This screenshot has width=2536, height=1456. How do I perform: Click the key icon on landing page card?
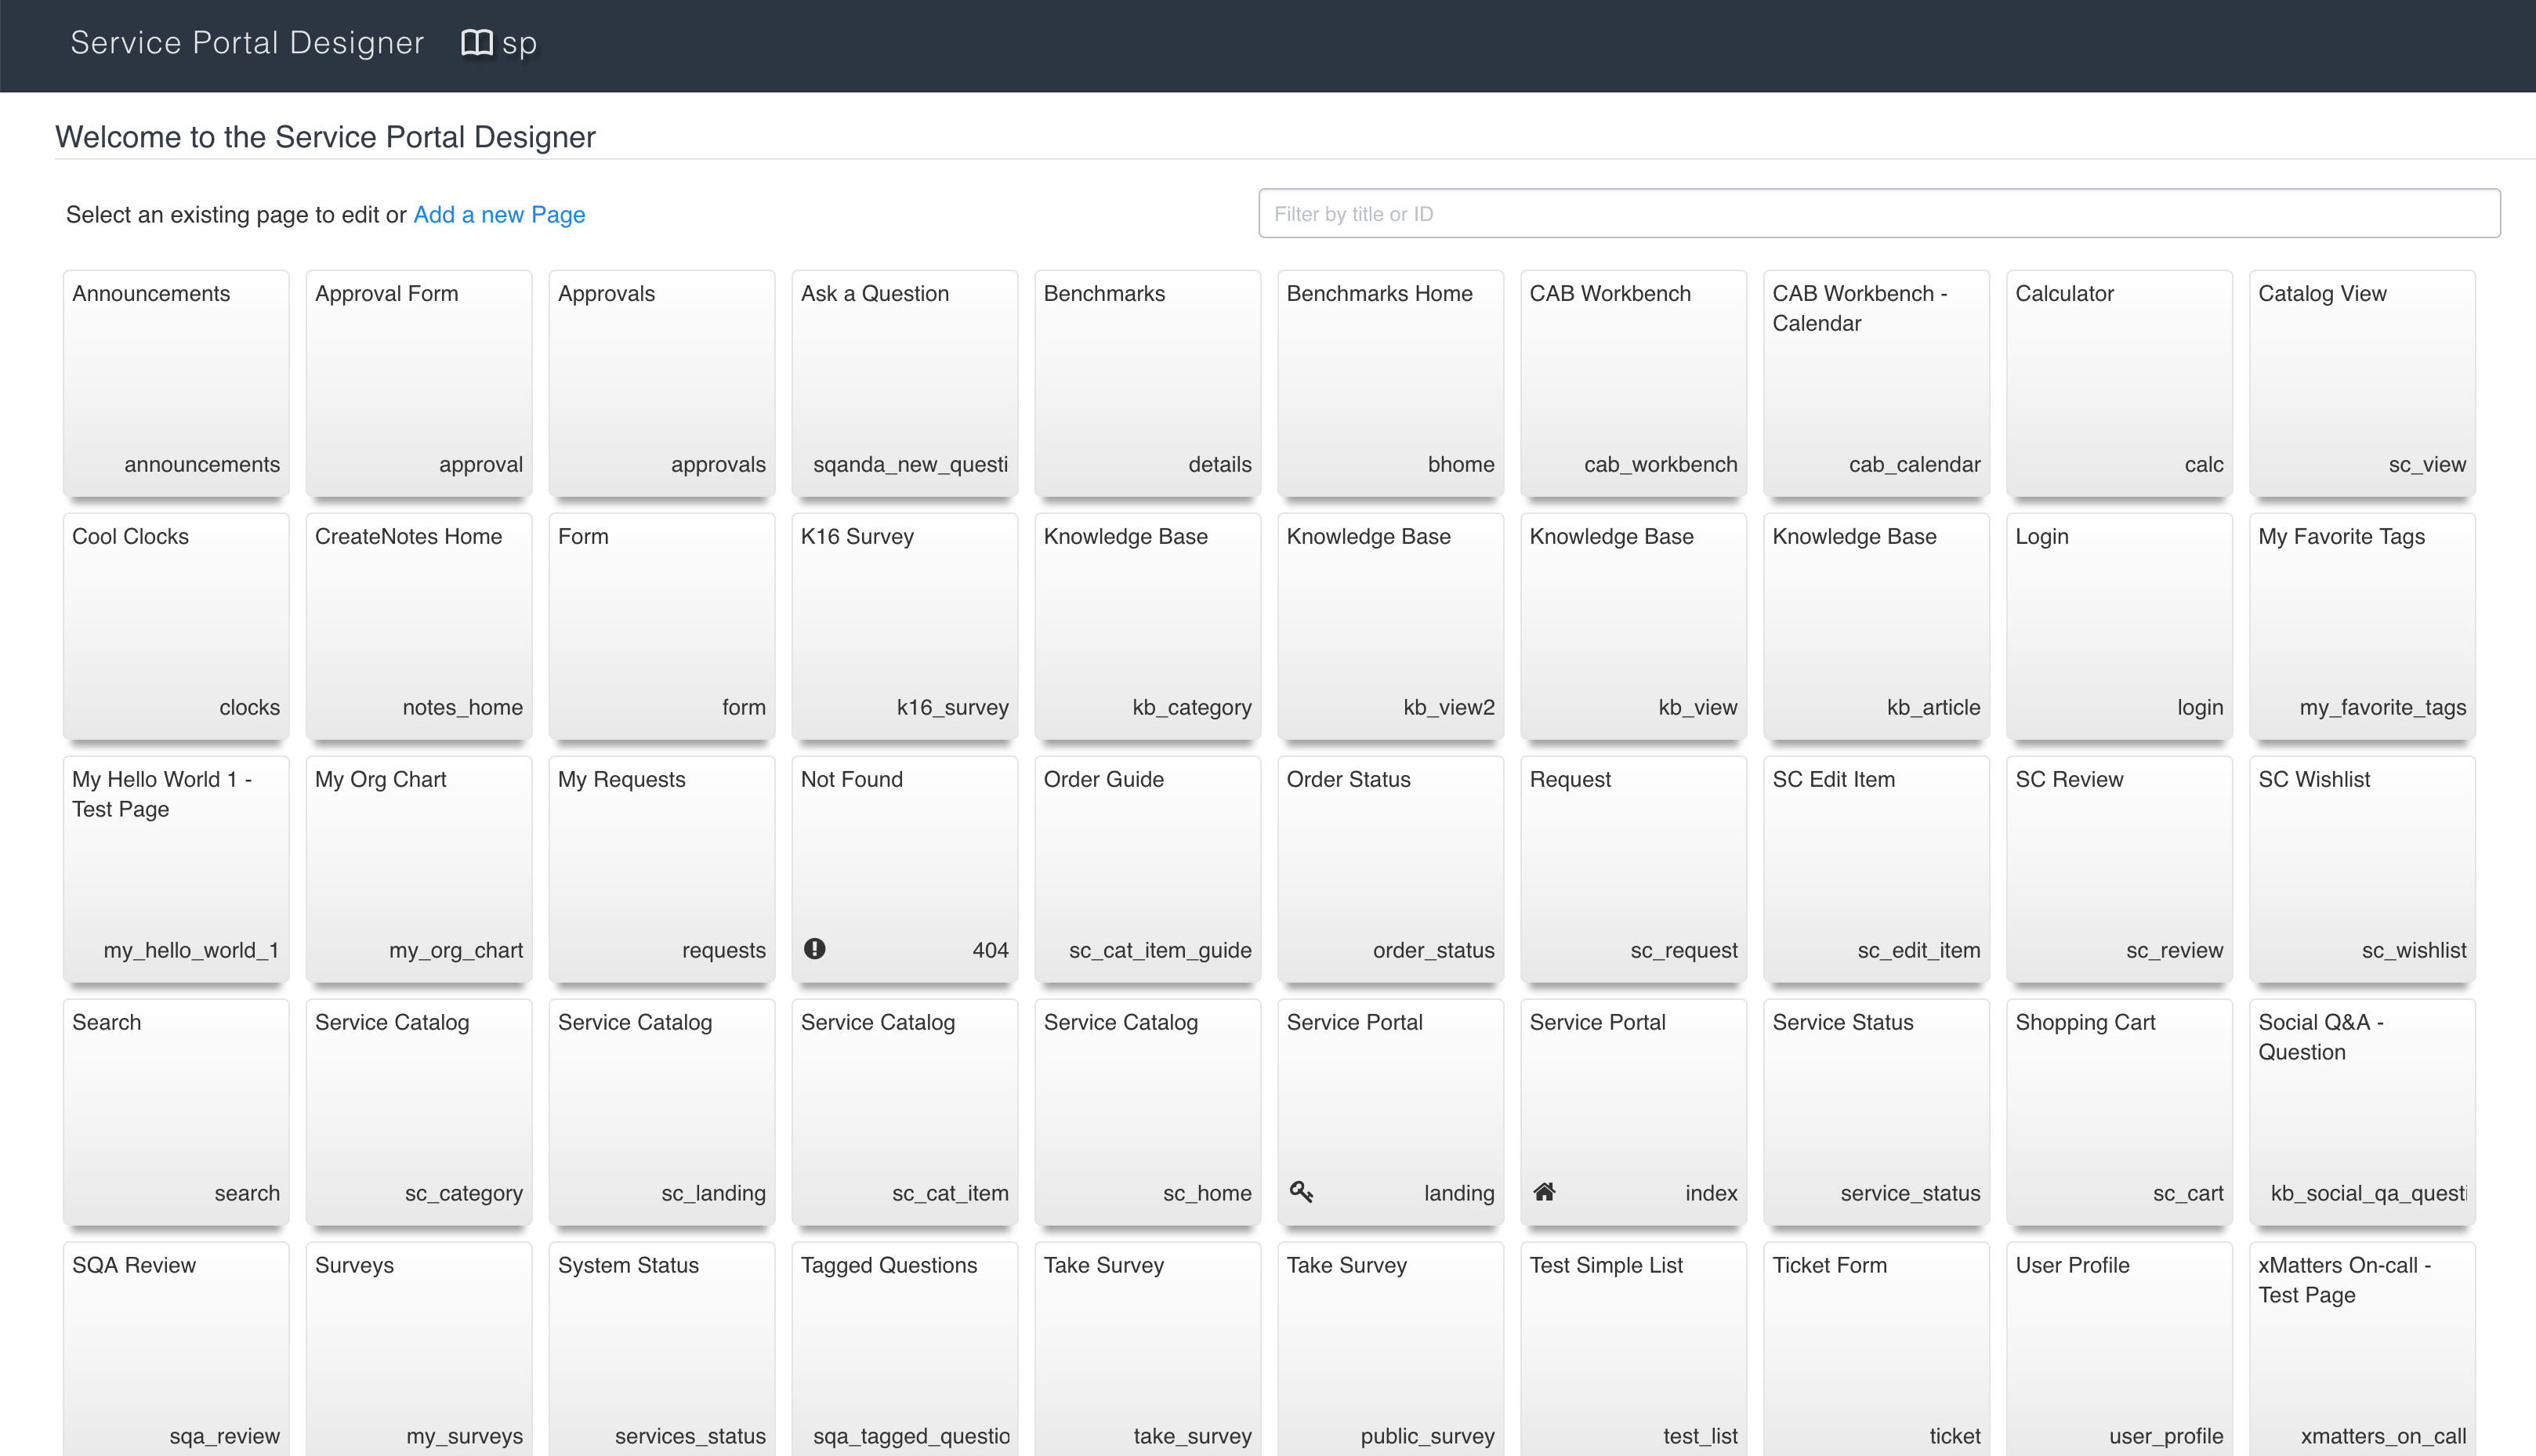[1301, 1191]
